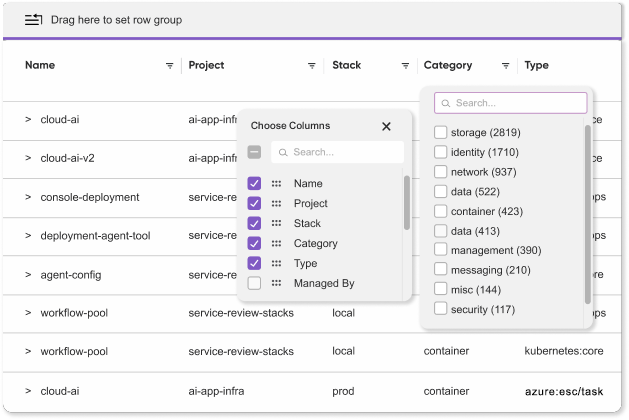629x420 pixels.
Task: Sort by the Type column header
Action: click(x=536, y=65)
